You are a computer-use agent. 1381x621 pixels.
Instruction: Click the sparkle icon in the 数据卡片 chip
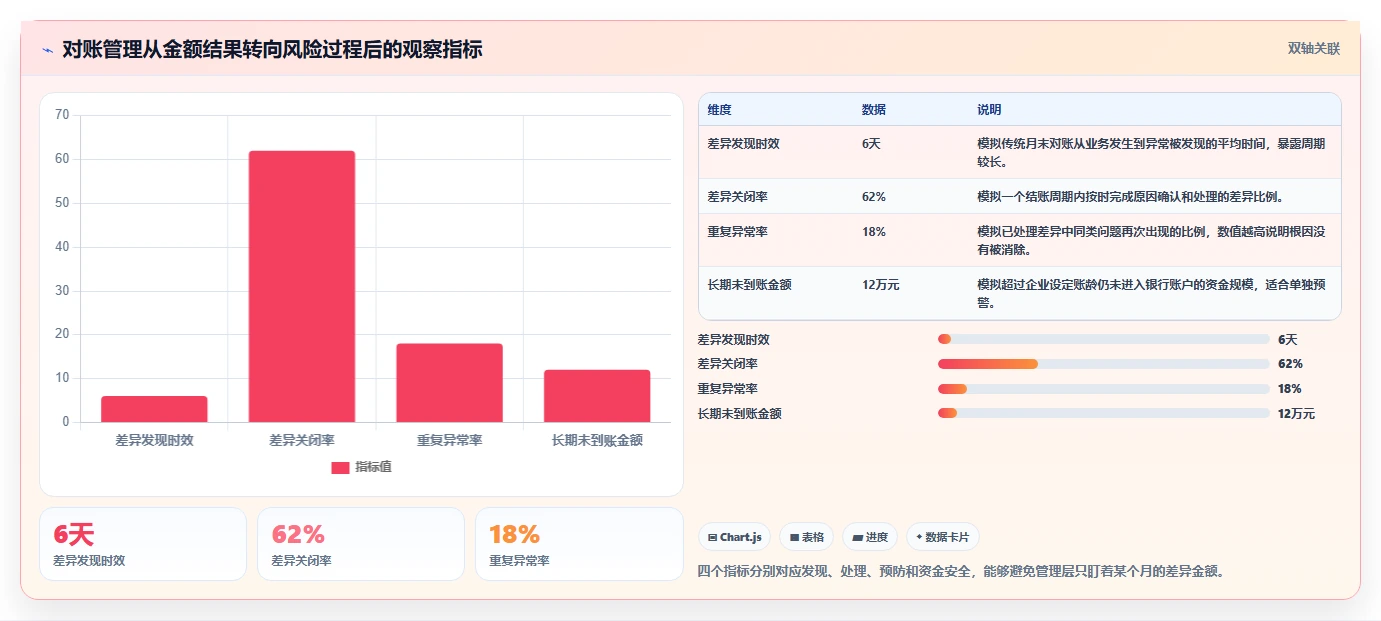coord(919,537)
